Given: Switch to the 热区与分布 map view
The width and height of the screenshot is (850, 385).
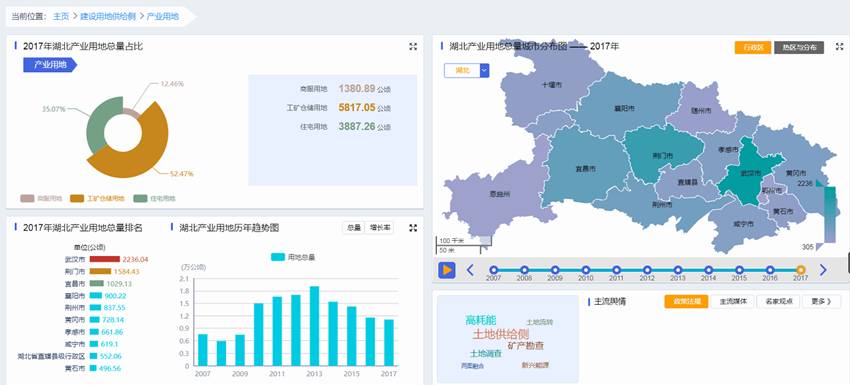Looking at the screenshot, I should [799, 47].
